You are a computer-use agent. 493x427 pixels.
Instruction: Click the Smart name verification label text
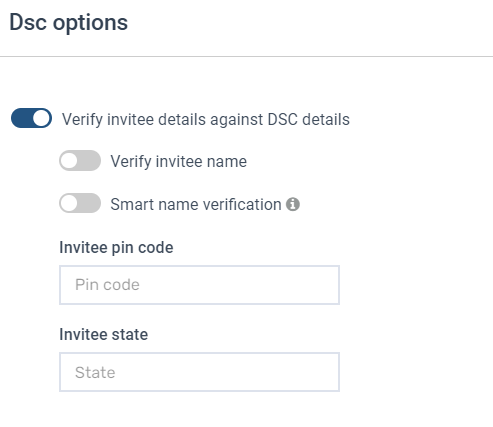click(196, 204)
